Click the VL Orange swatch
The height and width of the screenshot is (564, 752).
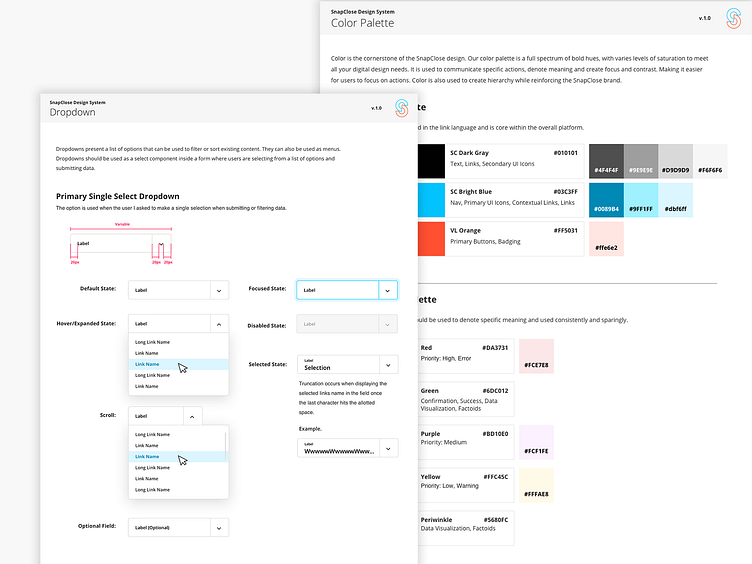coord(431,239)
